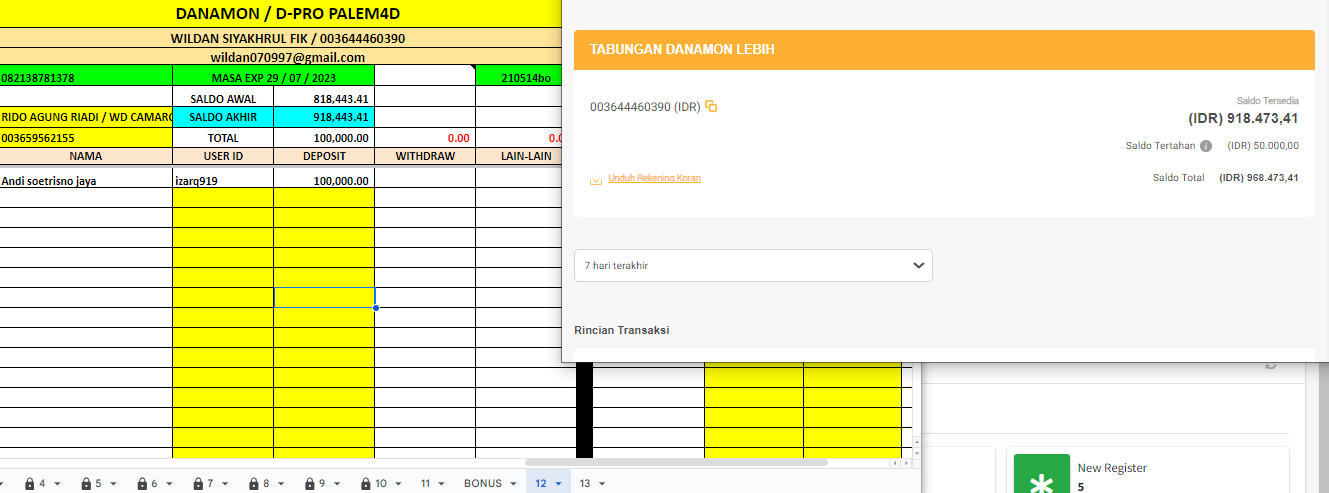This screenshot has width=1329, height=493.
Task: Switch to sheet tab 13
Action: (x=586, y=484)
